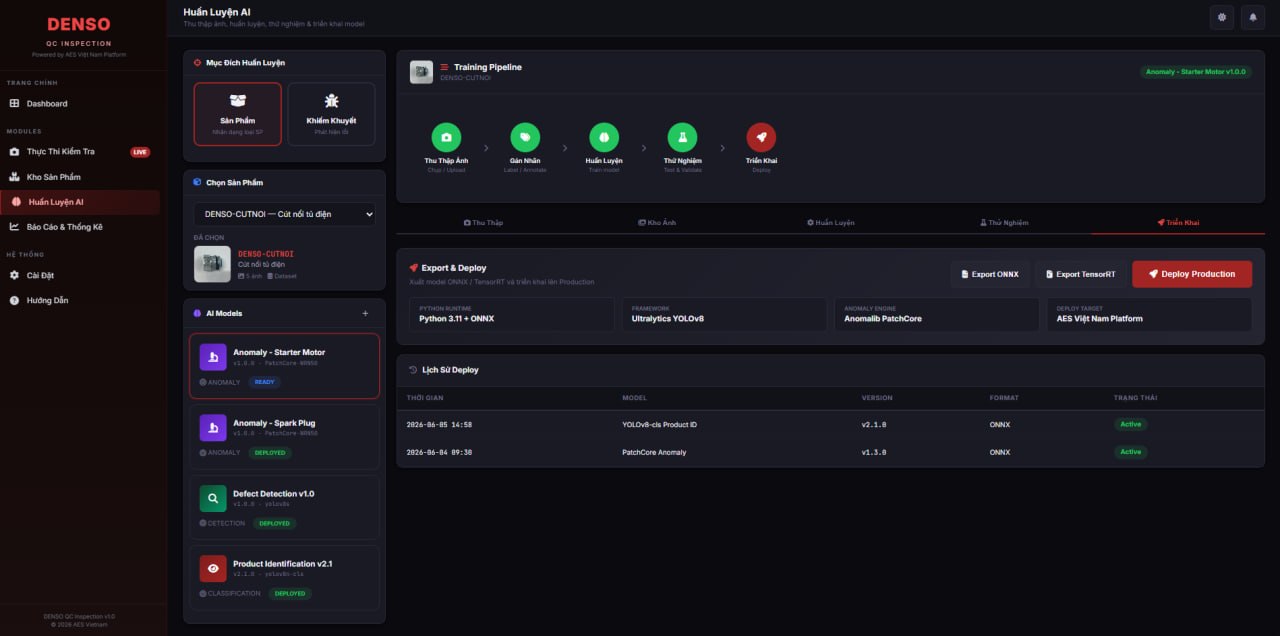Viewport: 1280px width, 636px height.
Task: Switch to the Huấn Luyện tab
Action: [830, 222]
